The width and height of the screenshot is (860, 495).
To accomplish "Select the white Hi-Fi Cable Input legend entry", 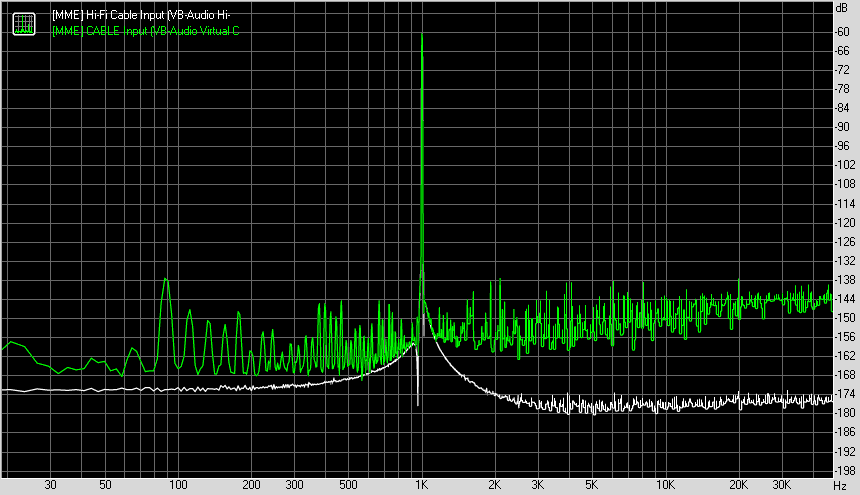I will pos(141,15).
